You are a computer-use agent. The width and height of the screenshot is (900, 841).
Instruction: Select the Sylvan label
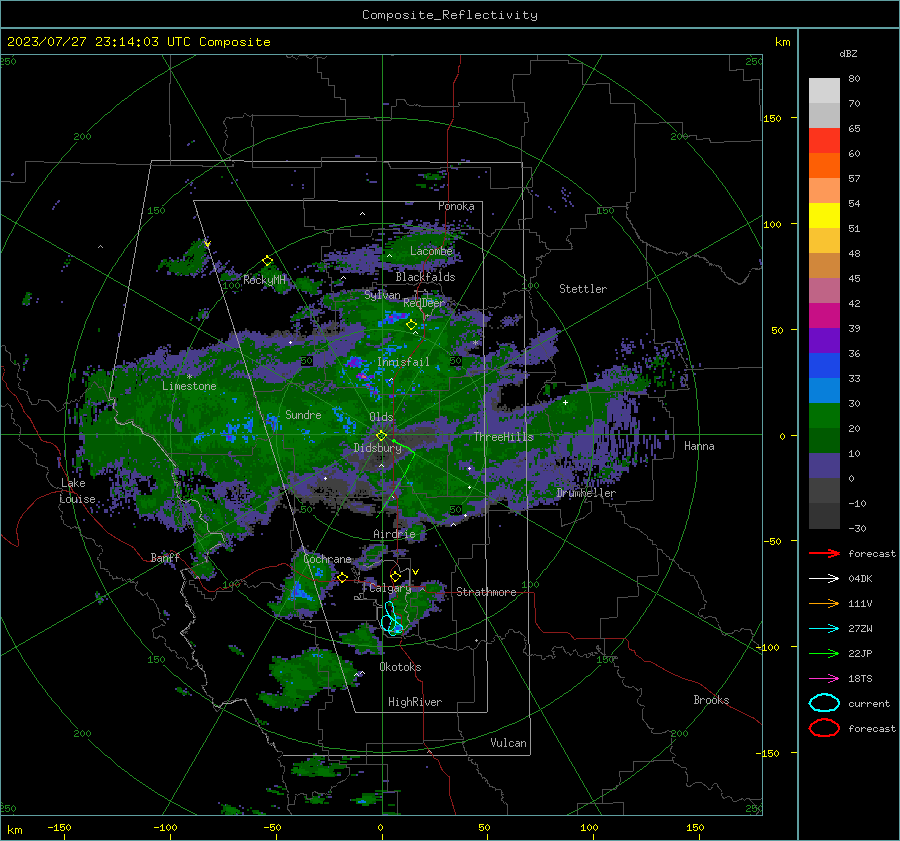(382, 295)
